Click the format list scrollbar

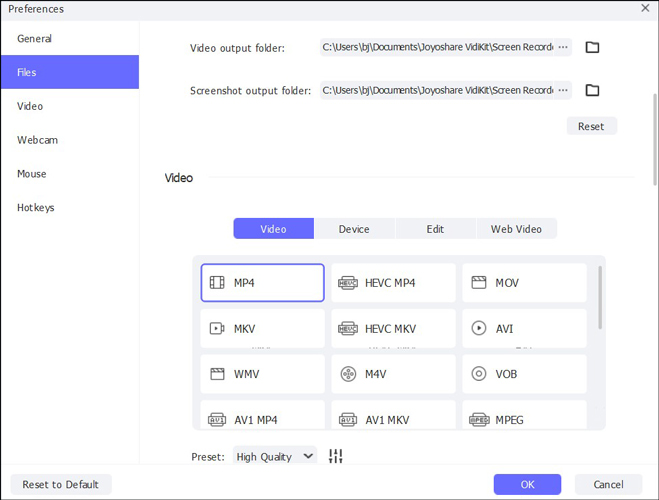coord(600,297)
